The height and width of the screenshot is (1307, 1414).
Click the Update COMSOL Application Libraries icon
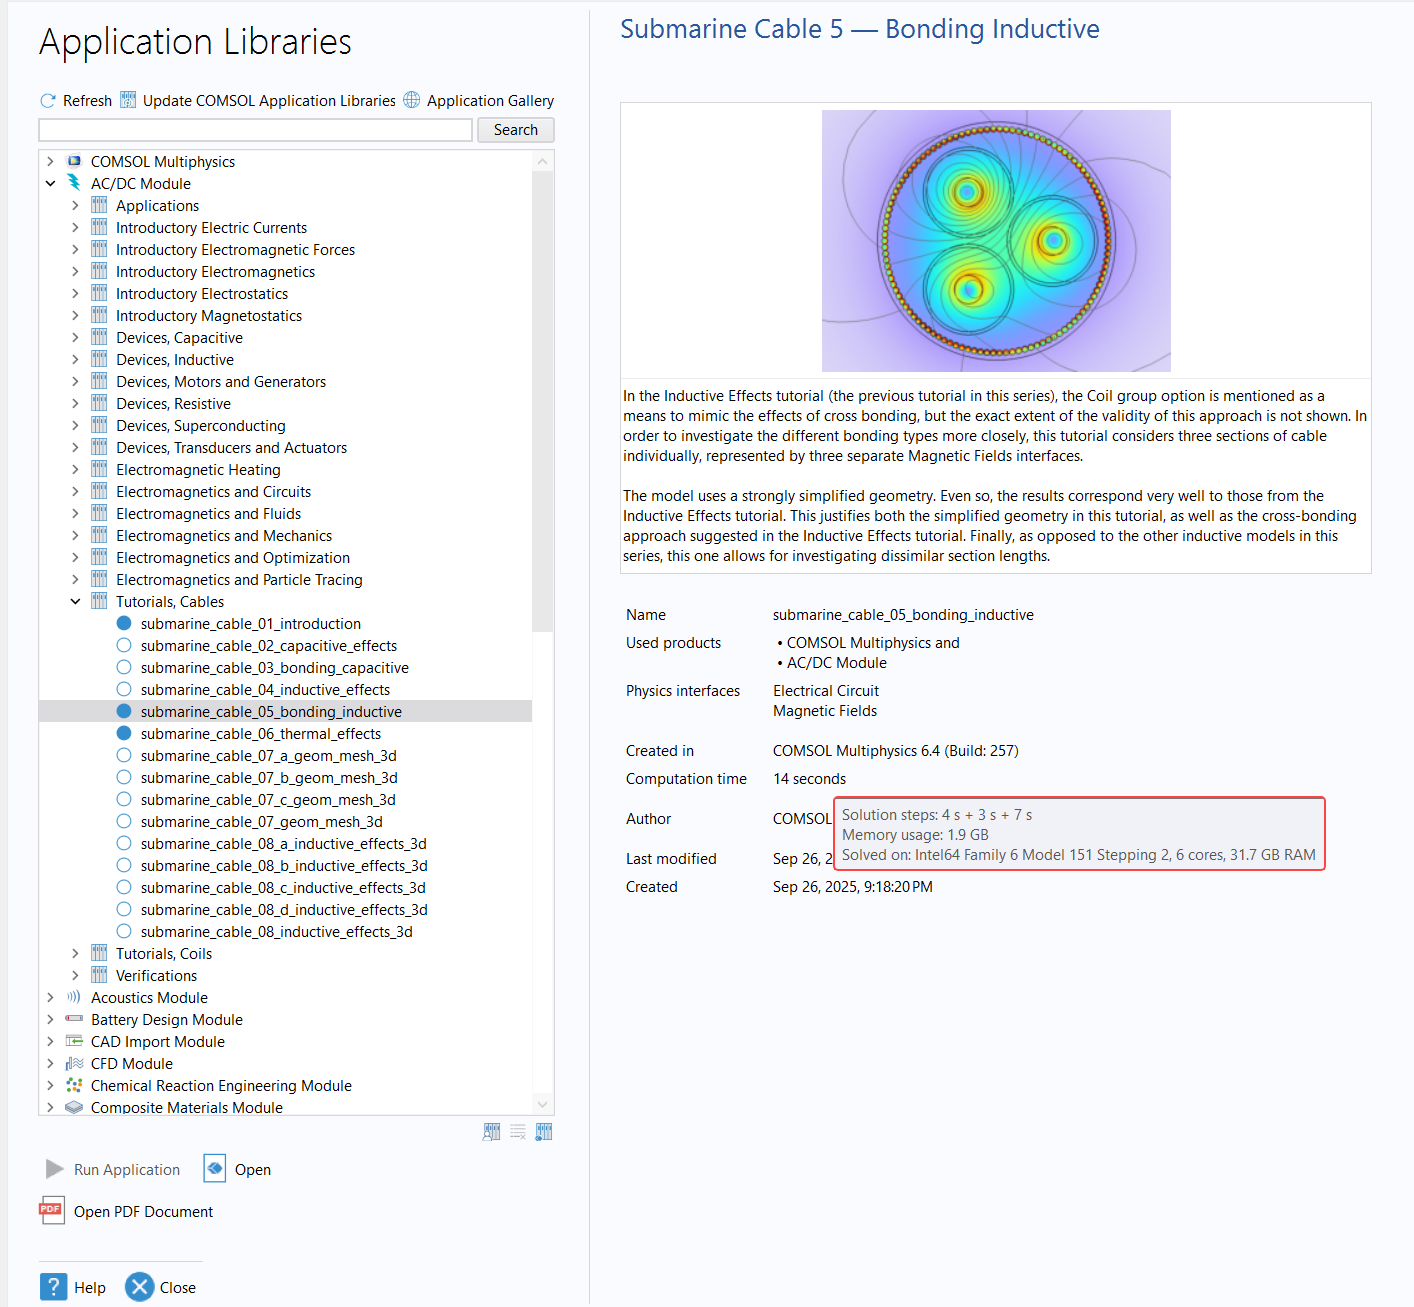[128, 100]
